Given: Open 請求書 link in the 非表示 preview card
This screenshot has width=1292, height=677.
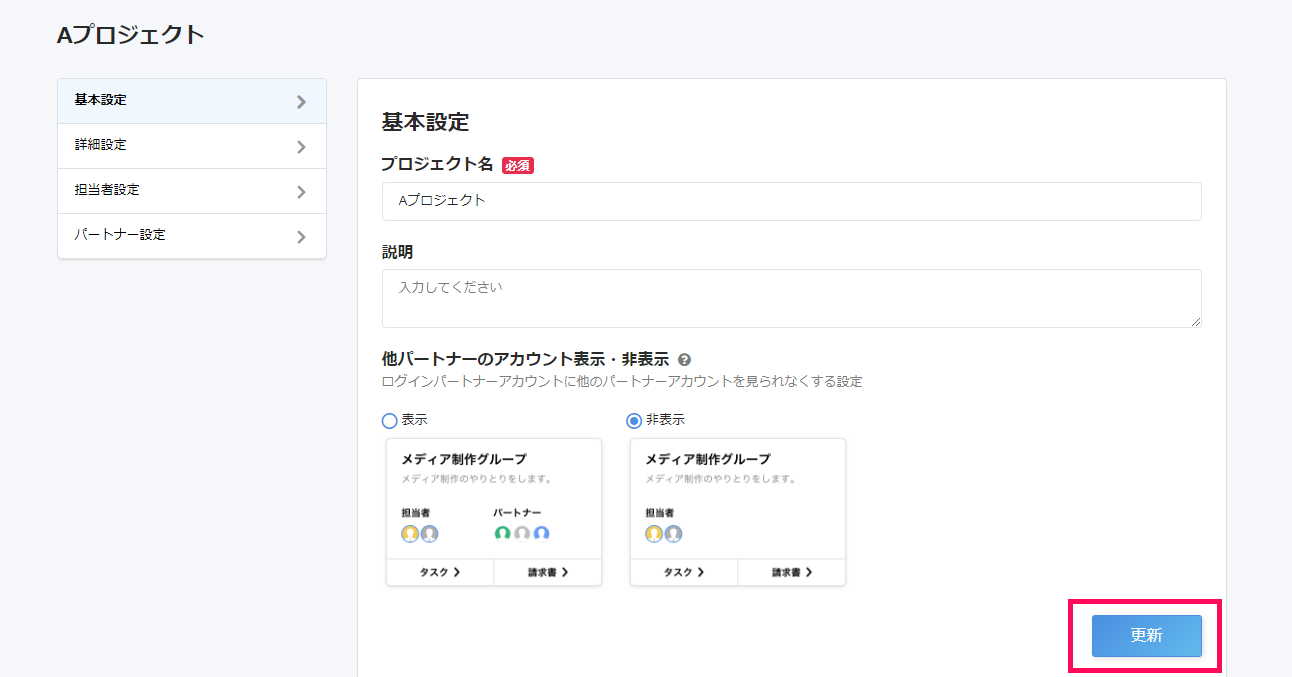Looking at the screenshot, I should tap(792, 573).
